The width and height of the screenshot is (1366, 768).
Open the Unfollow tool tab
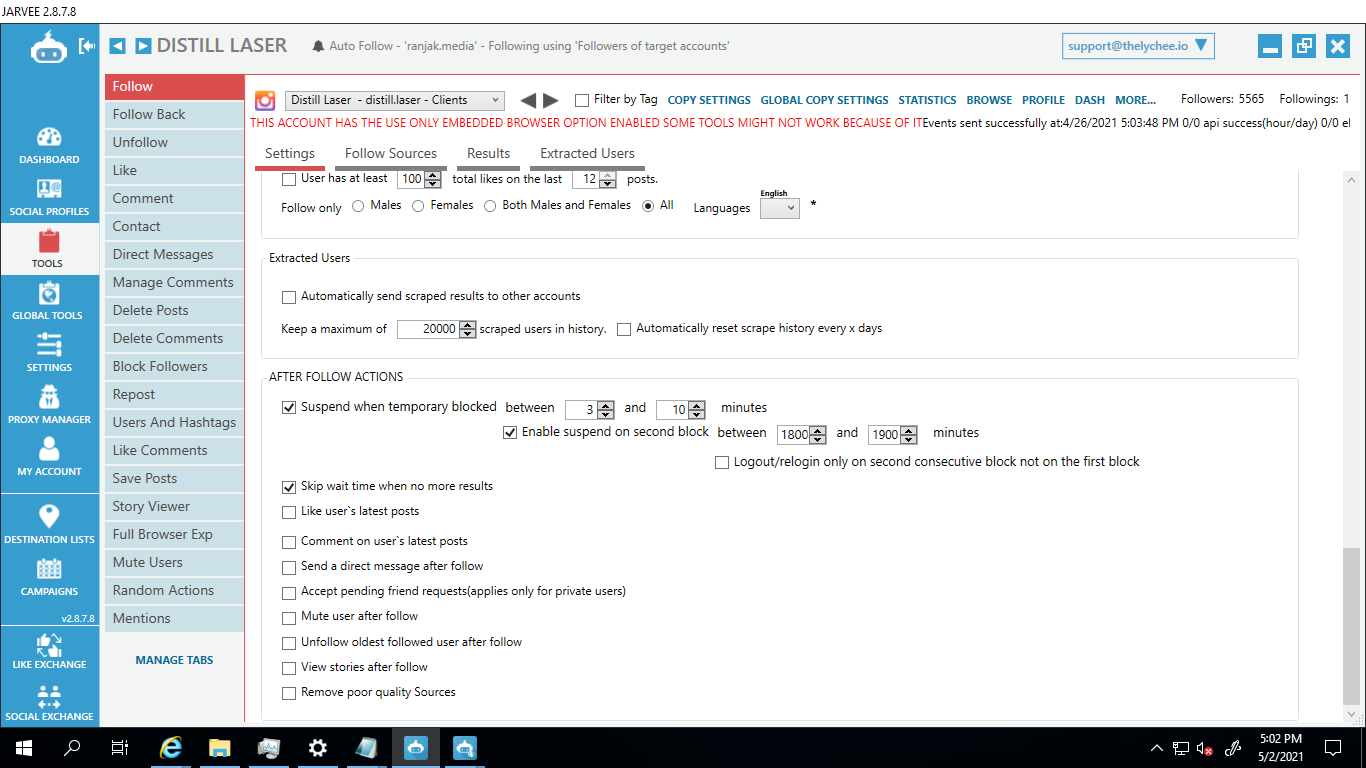(174, 142)
